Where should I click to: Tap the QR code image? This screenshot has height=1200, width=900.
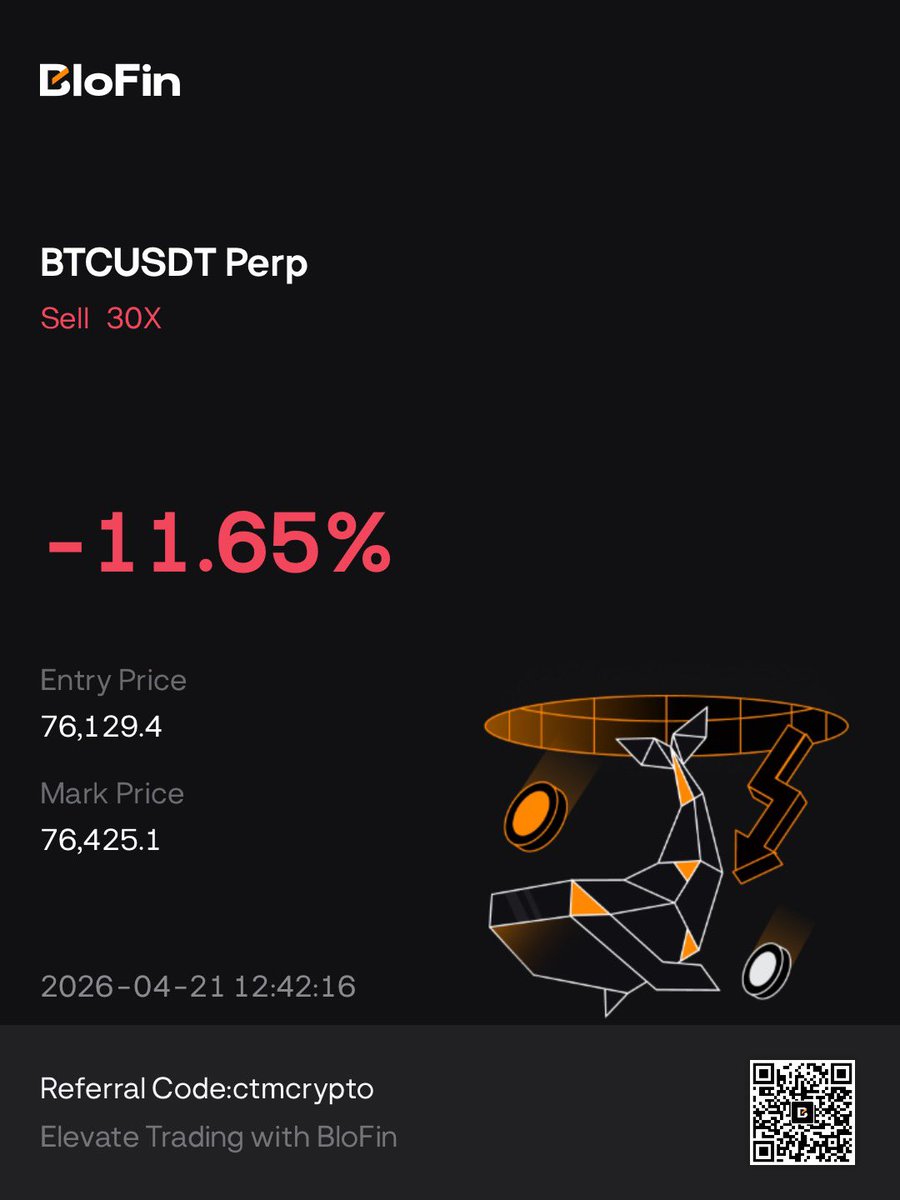(x=802, y=1112)
